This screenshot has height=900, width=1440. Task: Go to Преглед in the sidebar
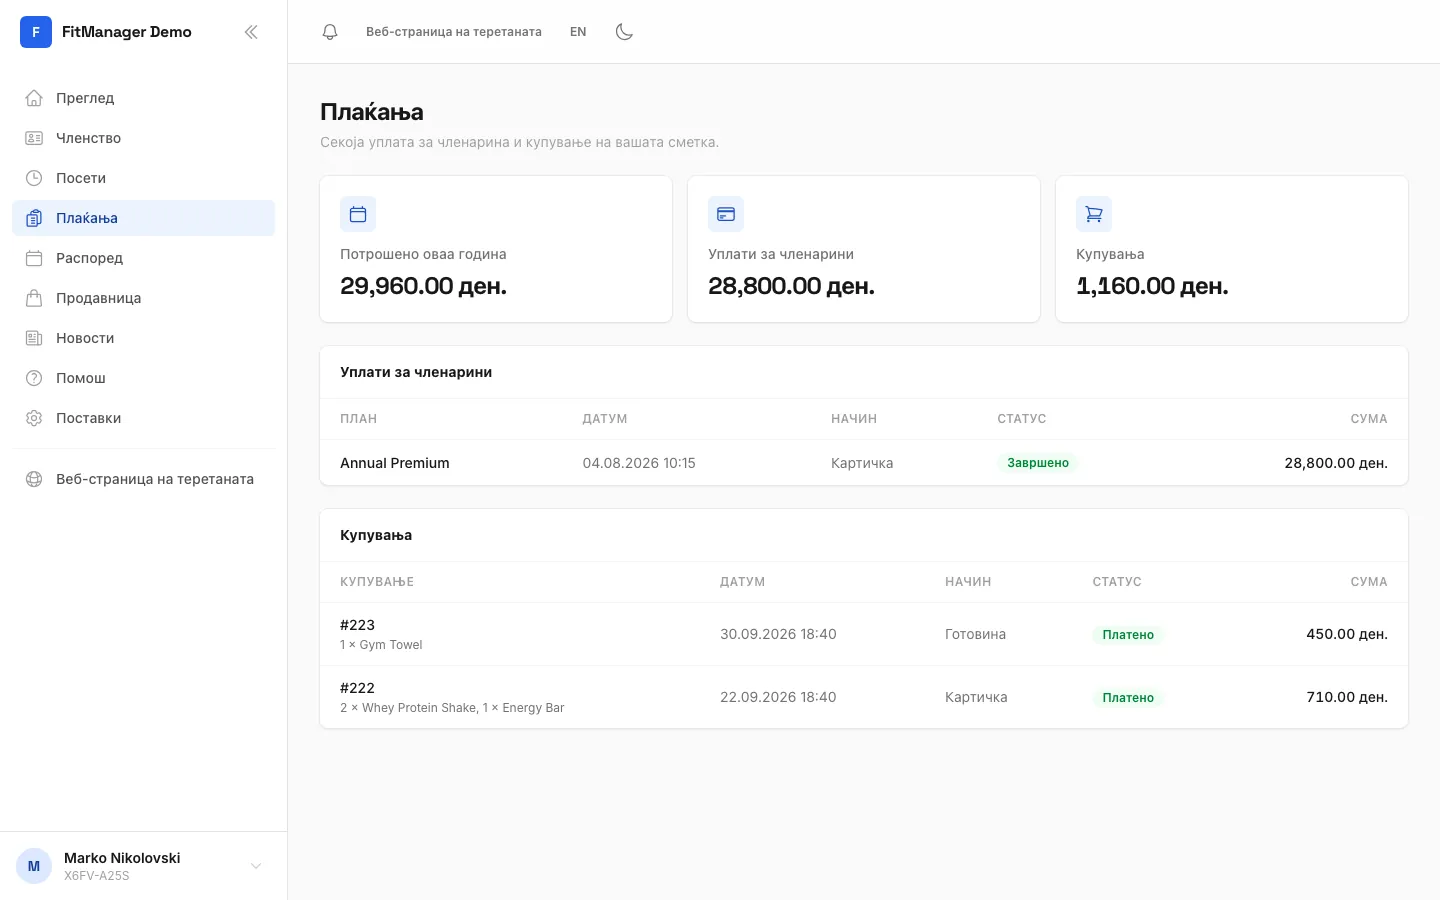click(x=143, y=98)
